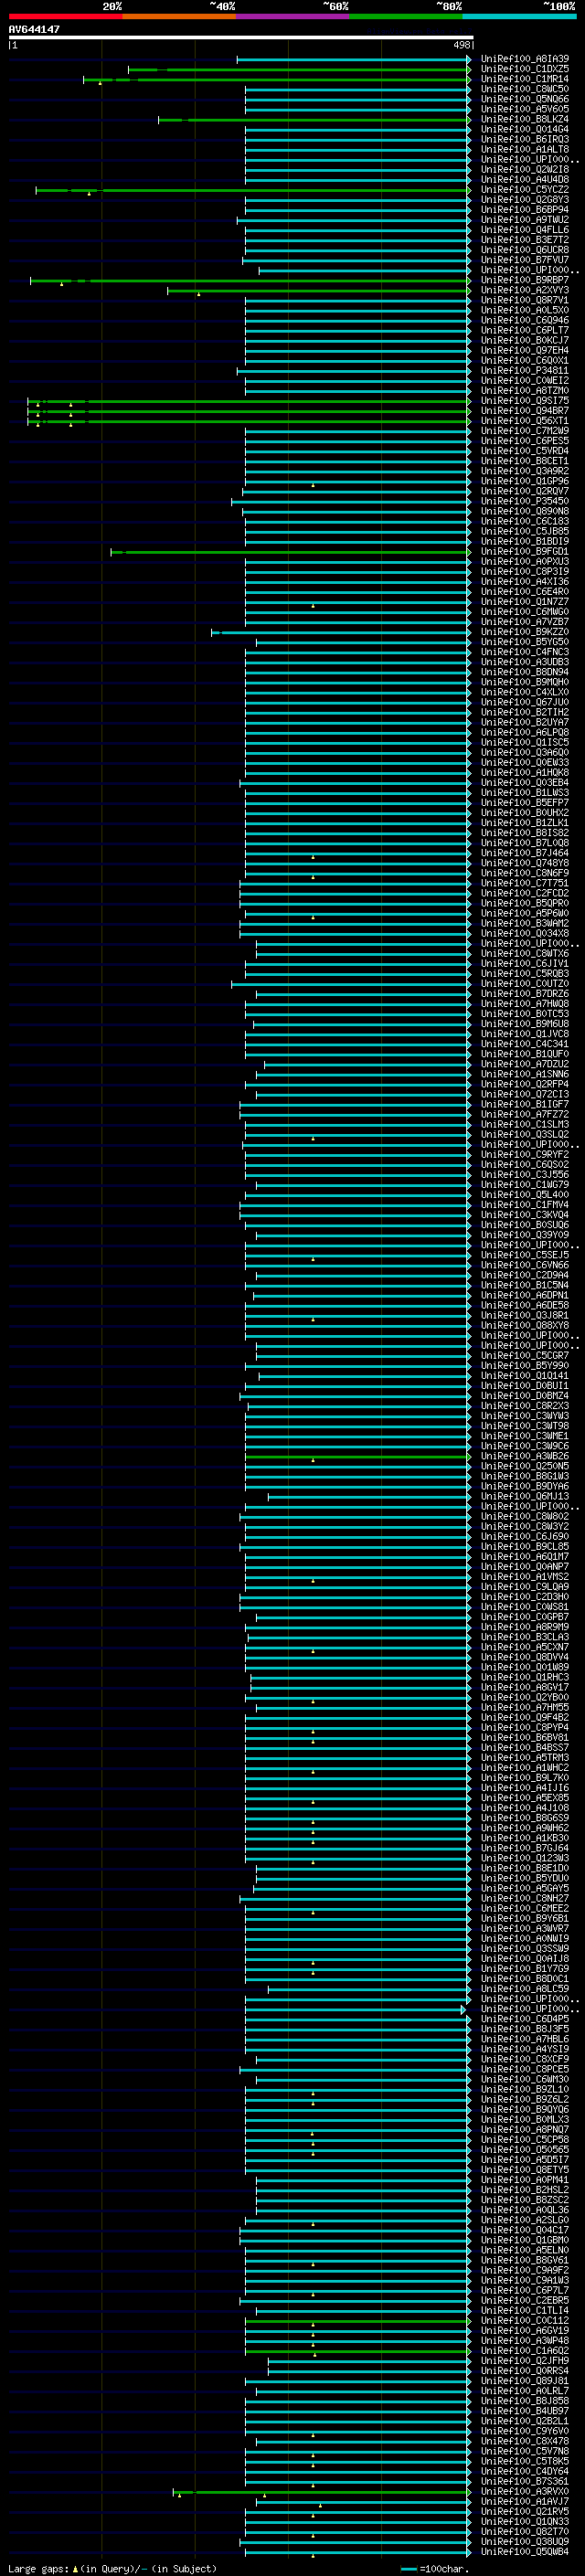
Task: Click the orange ~40% identity color band
Action: click(x=179, y=16)
